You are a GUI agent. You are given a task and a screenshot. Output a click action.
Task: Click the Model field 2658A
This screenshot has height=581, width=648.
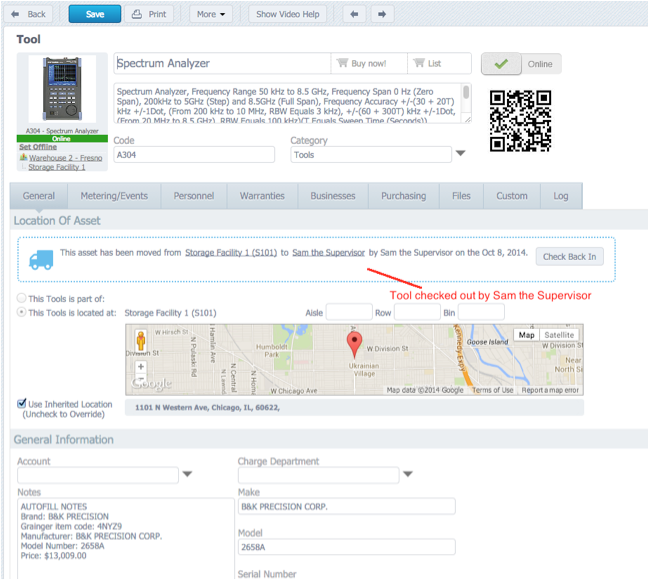click(x=347, y=547)
